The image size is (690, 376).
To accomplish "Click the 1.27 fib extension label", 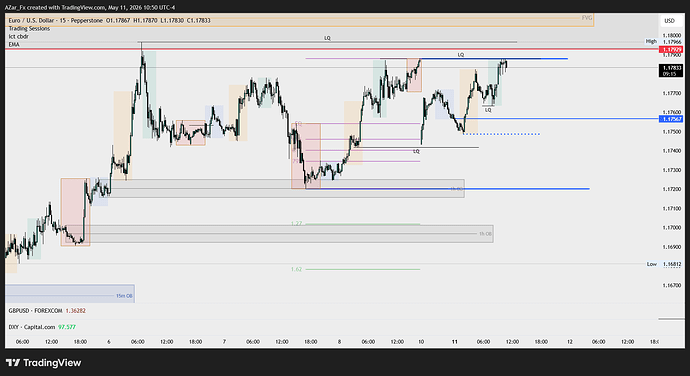I will [296, 224].
